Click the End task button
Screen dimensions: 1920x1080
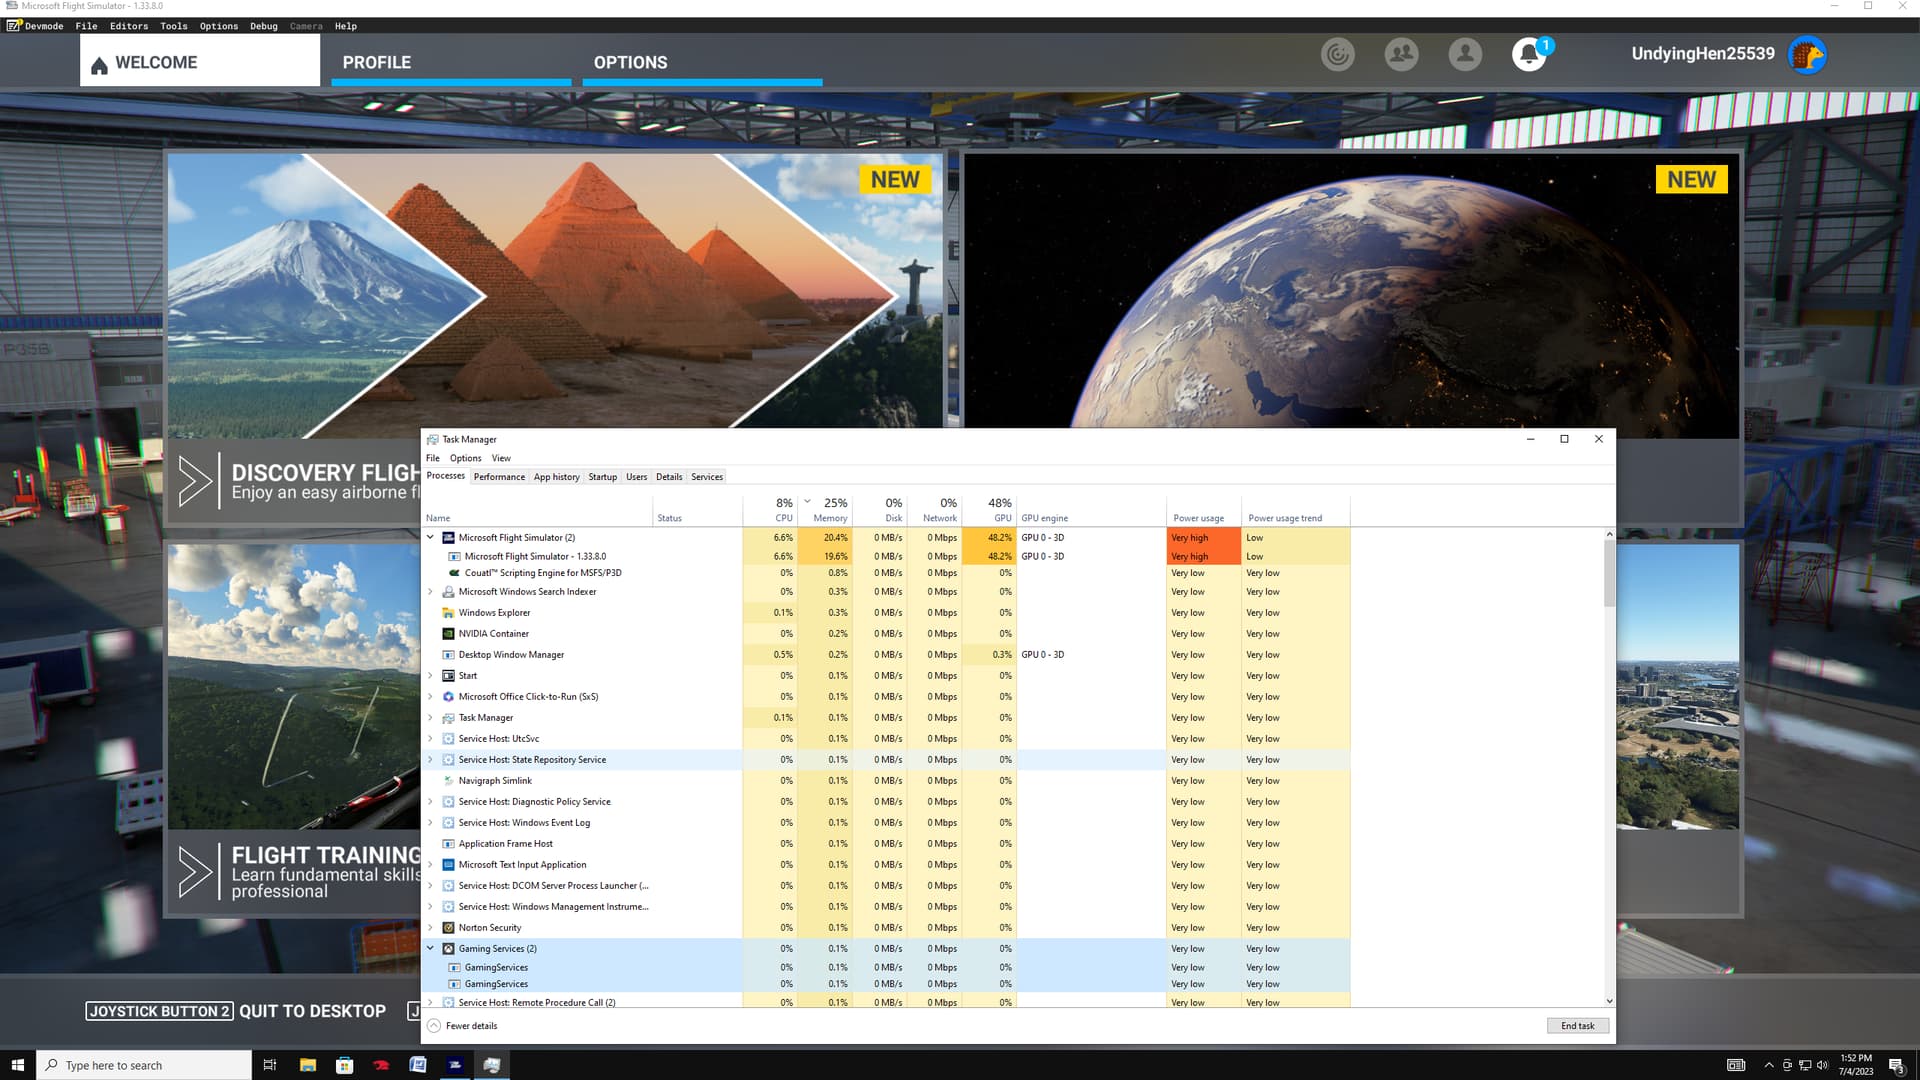1577,1026
